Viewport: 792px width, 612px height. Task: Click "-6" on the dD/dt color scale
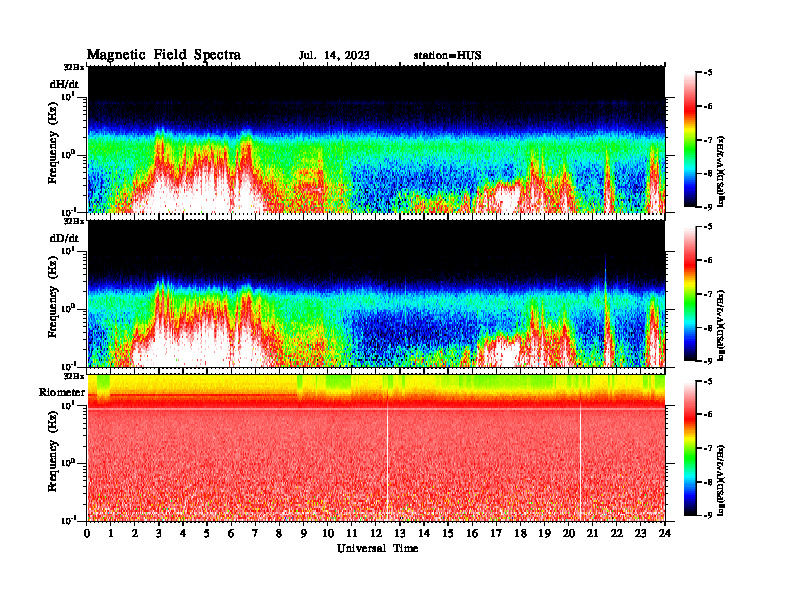[708, 261]
